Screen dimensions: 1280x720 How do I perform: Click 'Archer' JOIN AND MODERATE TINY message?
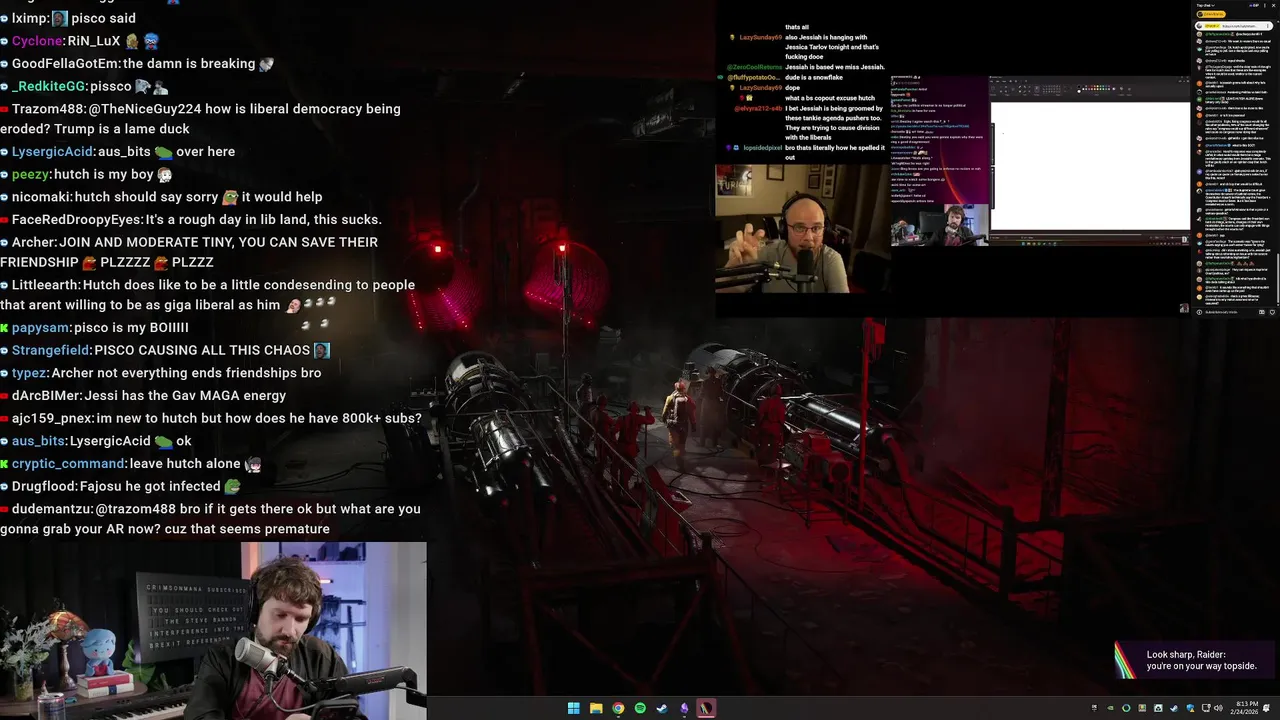(x=189, y=252)
